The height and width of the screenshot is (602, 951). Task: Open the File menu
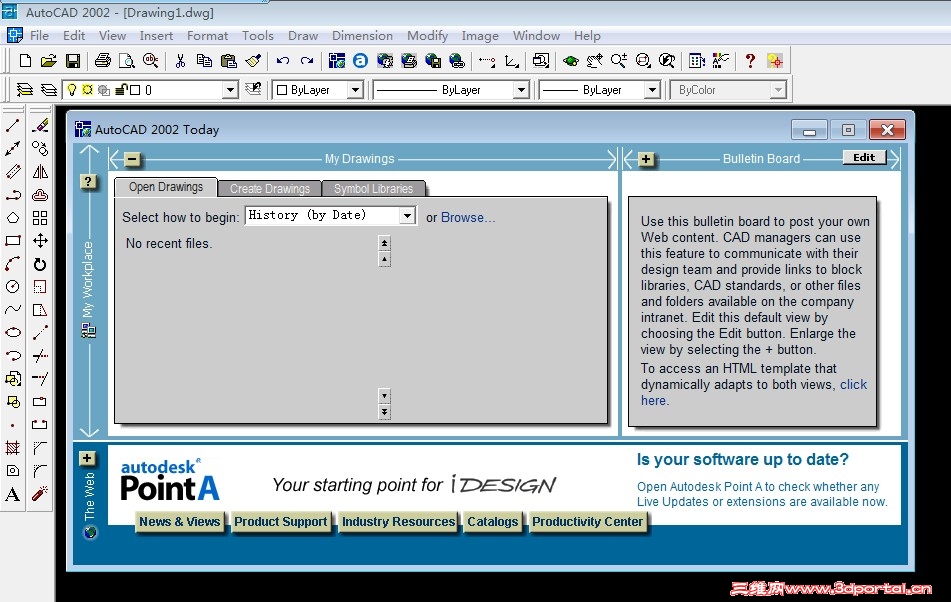pos(39,36)
